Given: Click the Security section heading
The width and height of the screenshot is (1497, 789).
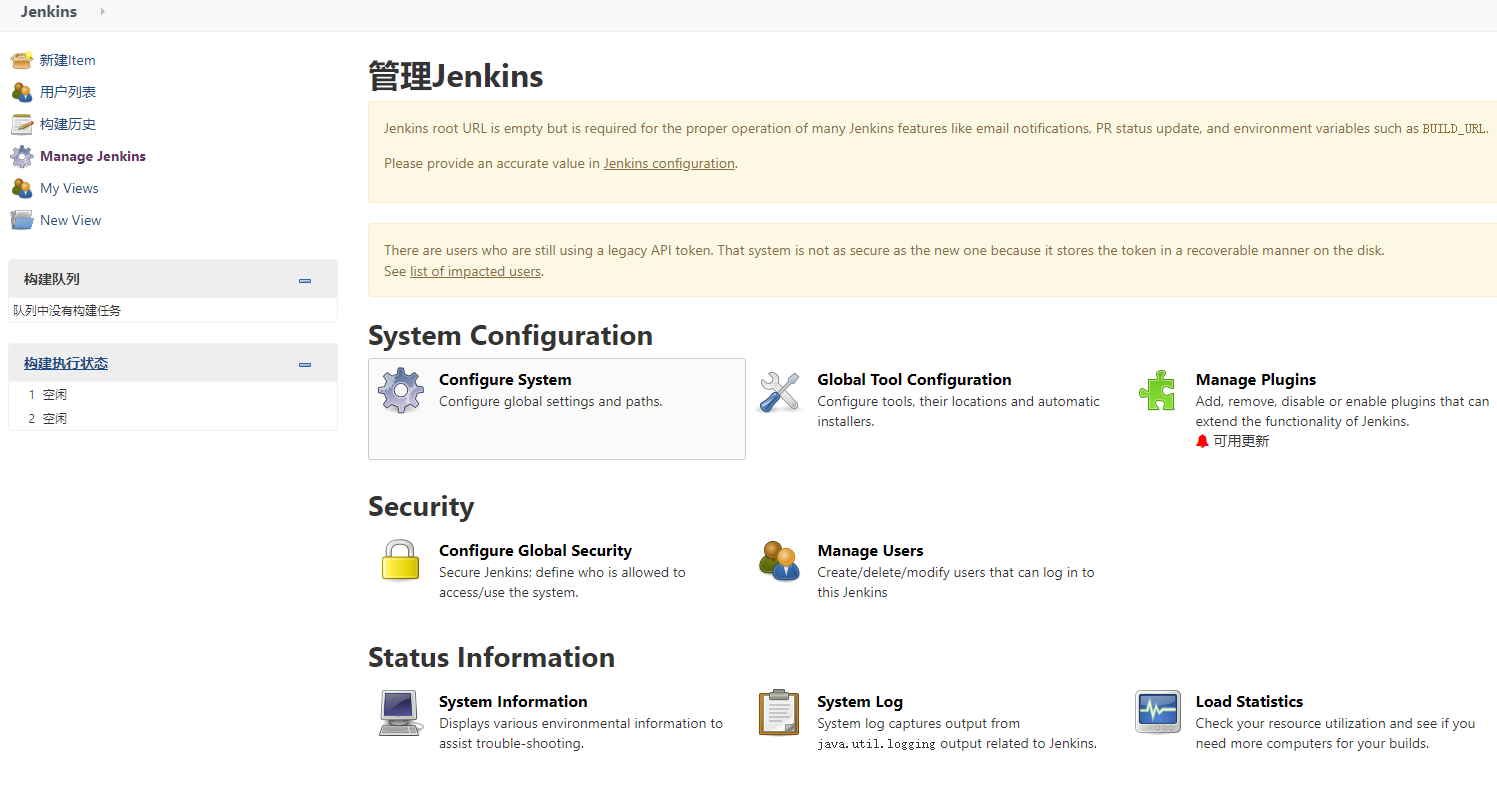Looking at the screenshot, I should point(421,507).
